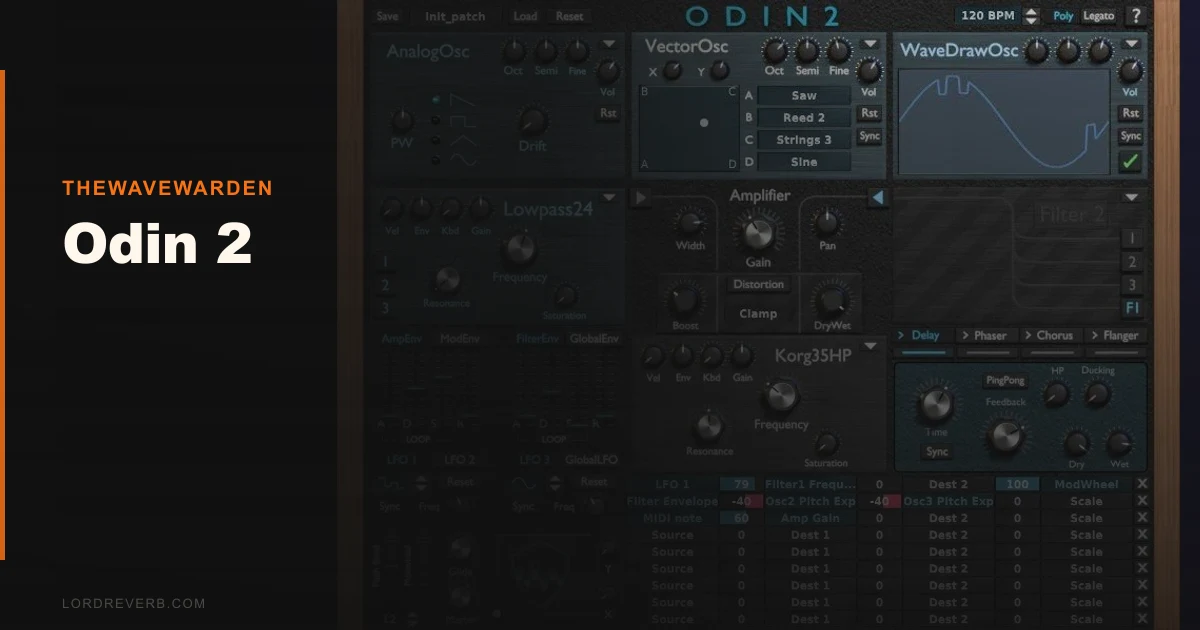Switch to the ModEnv envelope tab
This screenshot has height=630, width=1200.
tap(460, 339)
